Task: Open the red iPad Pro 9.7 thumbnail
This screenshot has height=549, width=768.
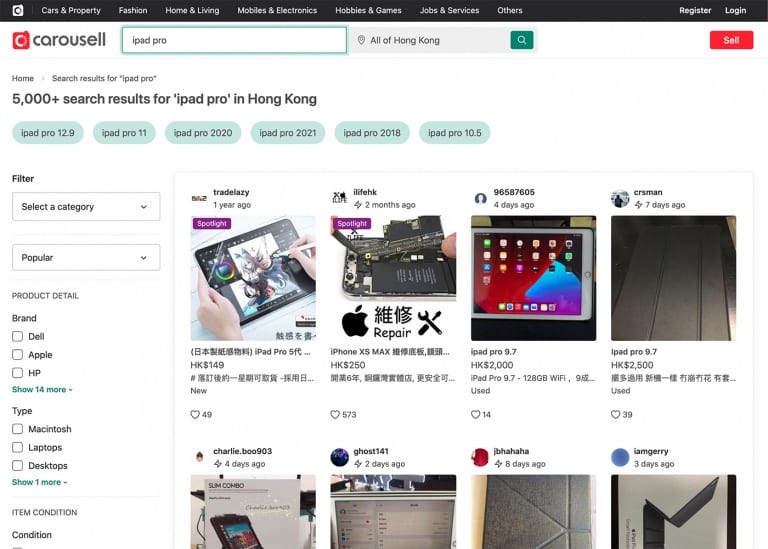Action: 533,278
